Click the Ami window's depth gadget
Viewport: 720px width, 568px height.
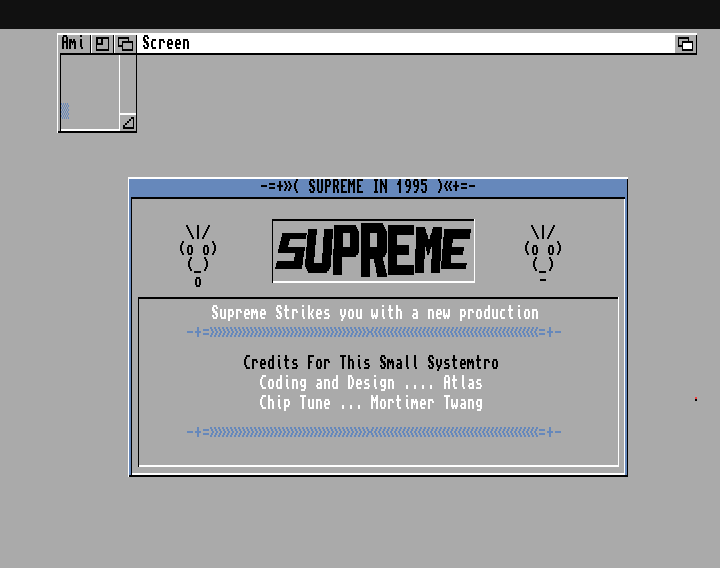pyautogui.click(x=125, y=43)
